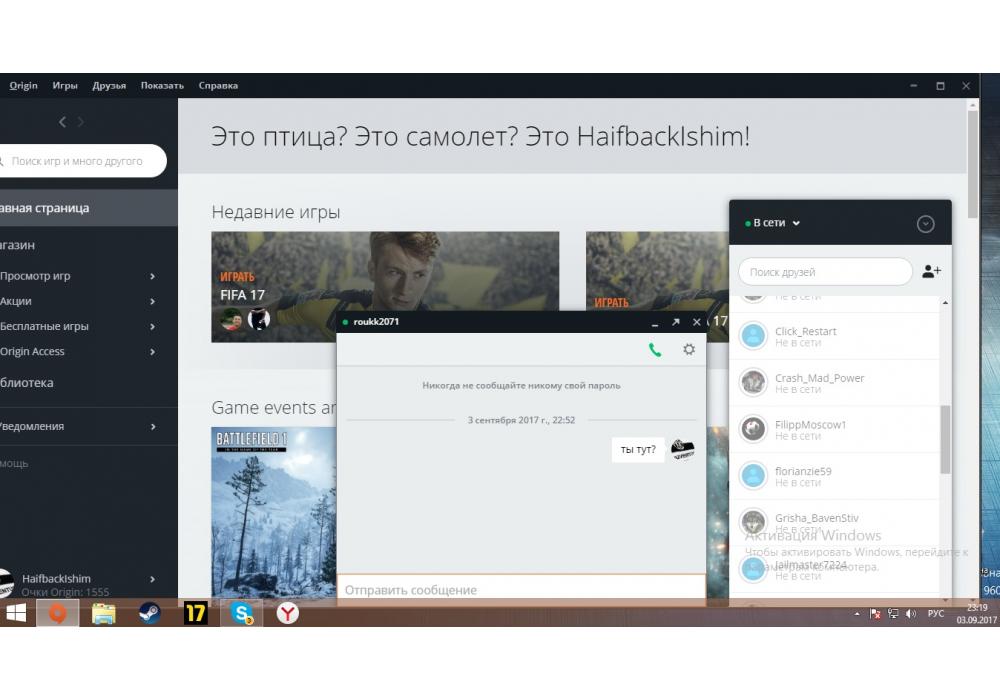Expand the Origin Access submenu chevron
Viewport: 1000px width, 700px height.
pos(152,351)
